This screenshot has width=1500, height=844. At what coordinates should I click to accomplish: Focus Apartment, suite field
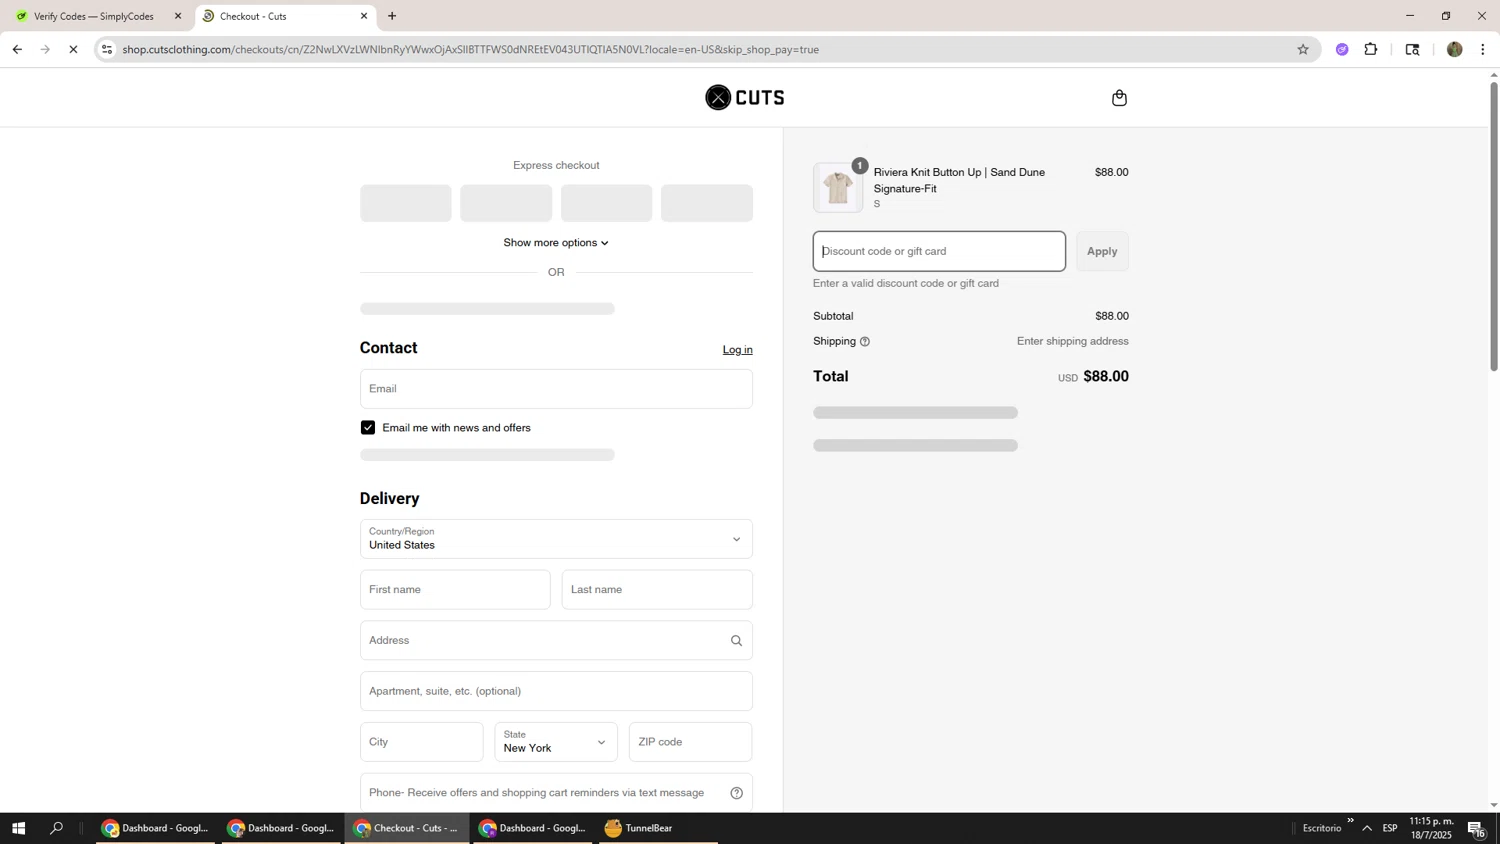(556, 691)
